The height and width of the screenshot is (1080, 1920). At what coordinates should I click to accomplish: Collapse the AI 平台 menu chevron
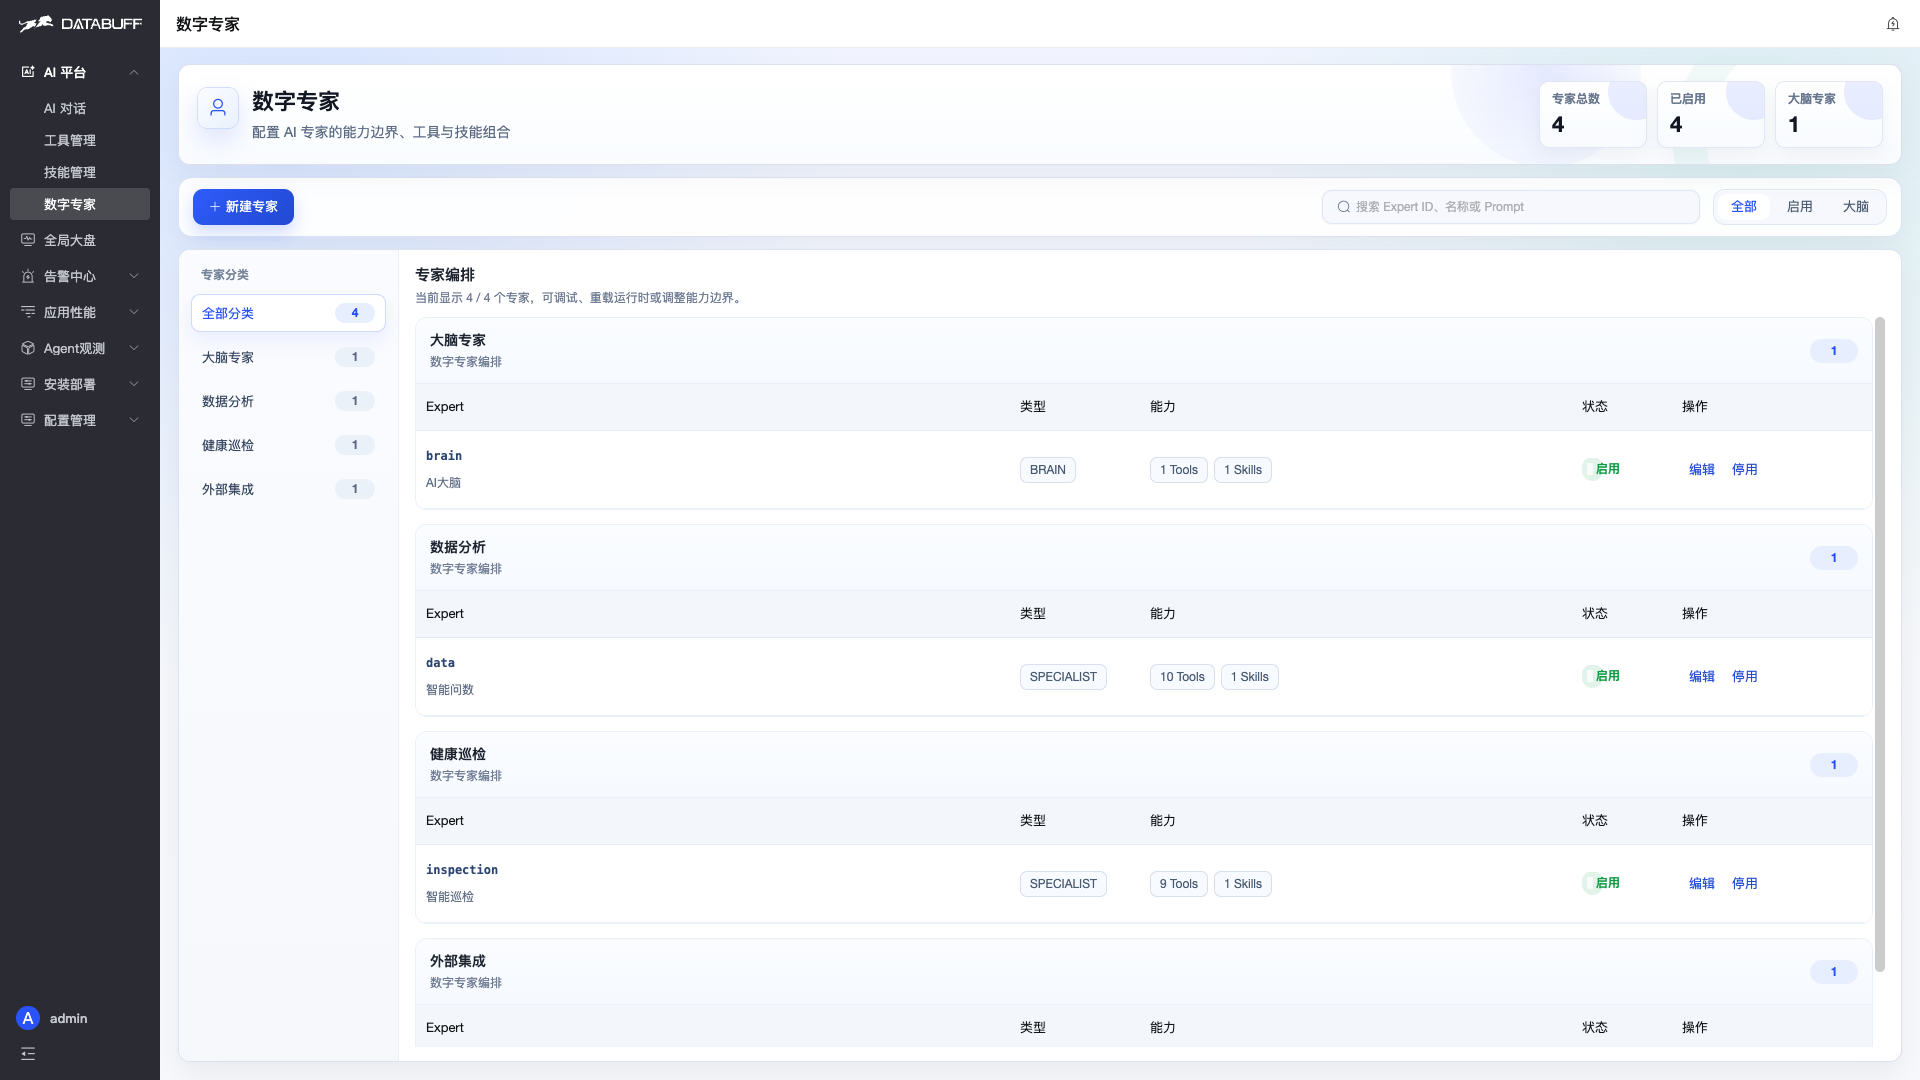(x=134, y=72)
